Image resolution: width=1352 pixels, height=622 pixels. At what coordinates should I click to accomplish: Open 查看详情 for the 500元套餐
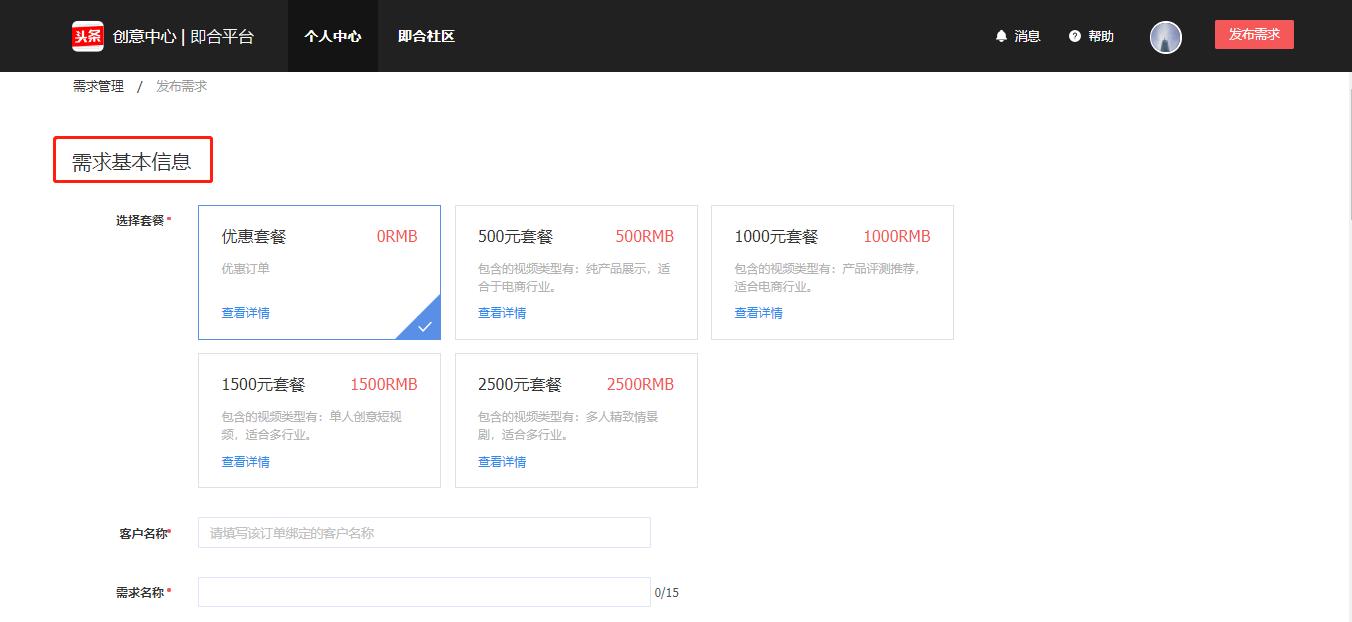coord(501,312)
